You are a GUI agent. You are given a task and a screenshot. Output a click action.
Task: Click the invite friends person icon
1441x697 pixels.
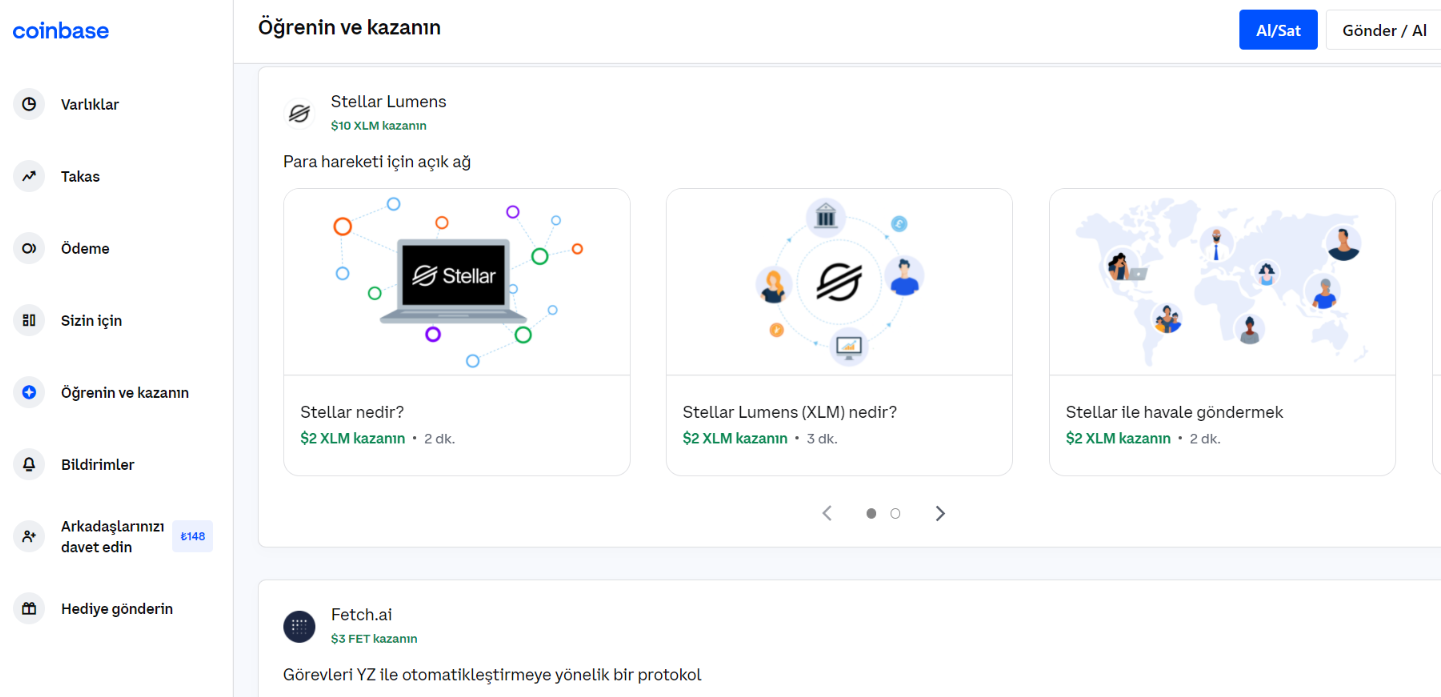(x=29, y=536)
